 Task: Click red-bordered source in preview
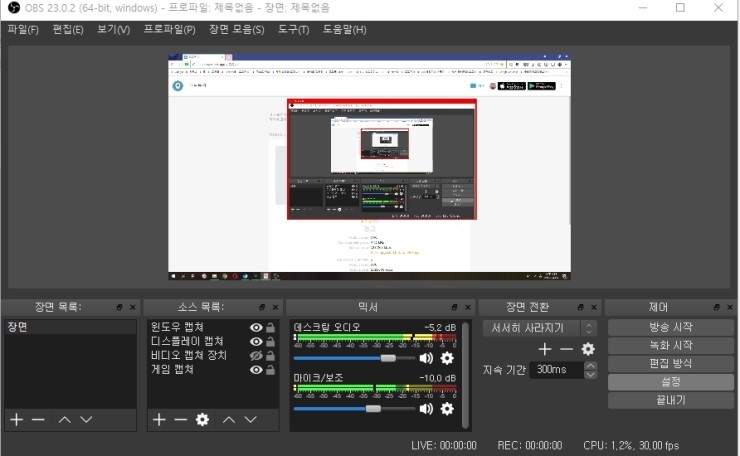382,159
